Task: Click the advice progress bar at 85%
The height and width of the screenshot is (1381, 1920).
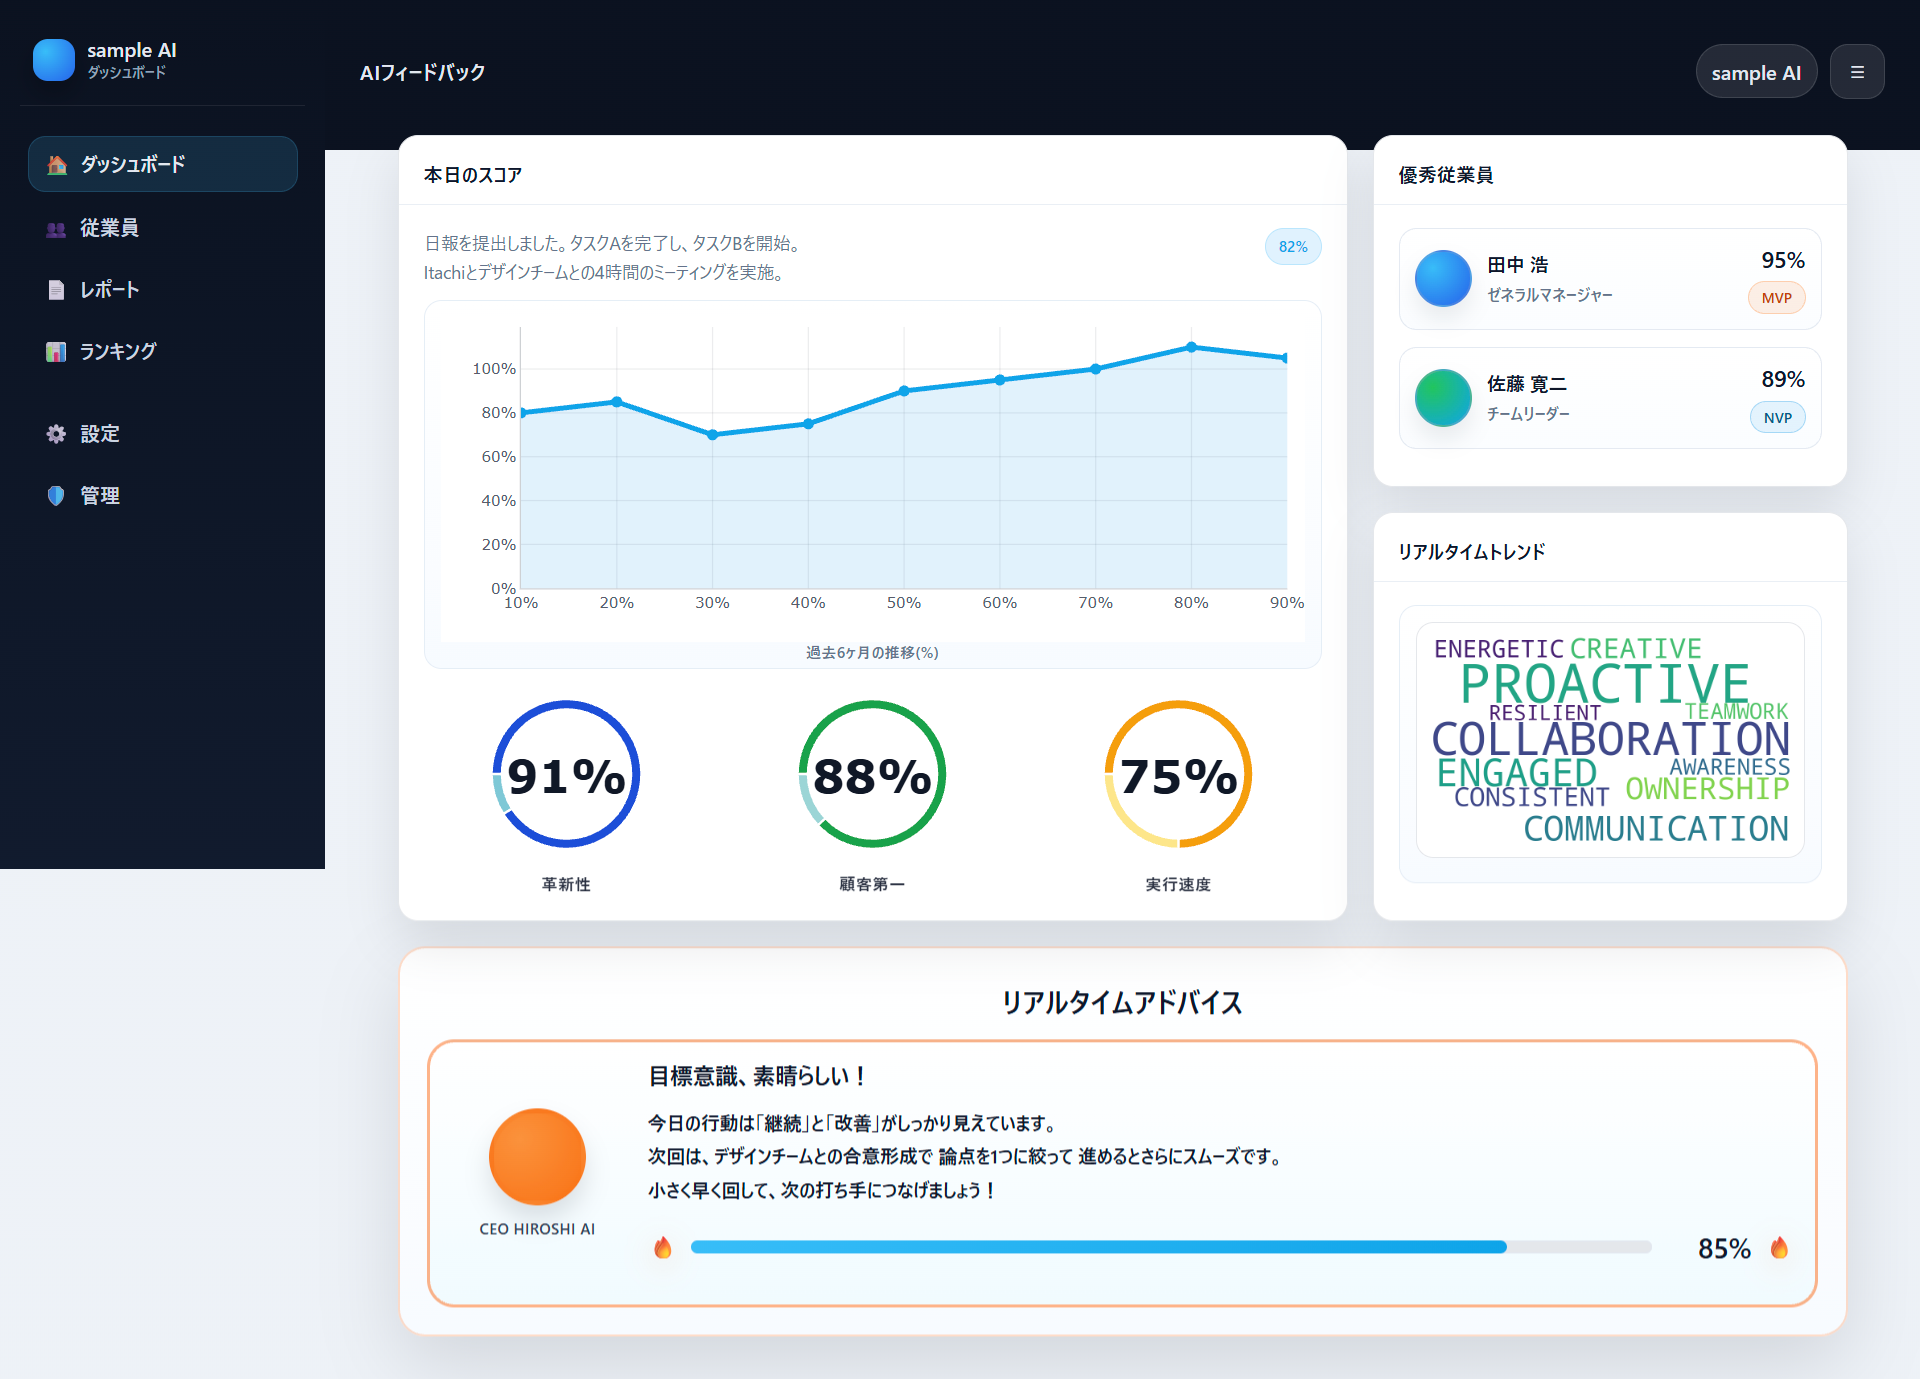Action: 1170,1247
